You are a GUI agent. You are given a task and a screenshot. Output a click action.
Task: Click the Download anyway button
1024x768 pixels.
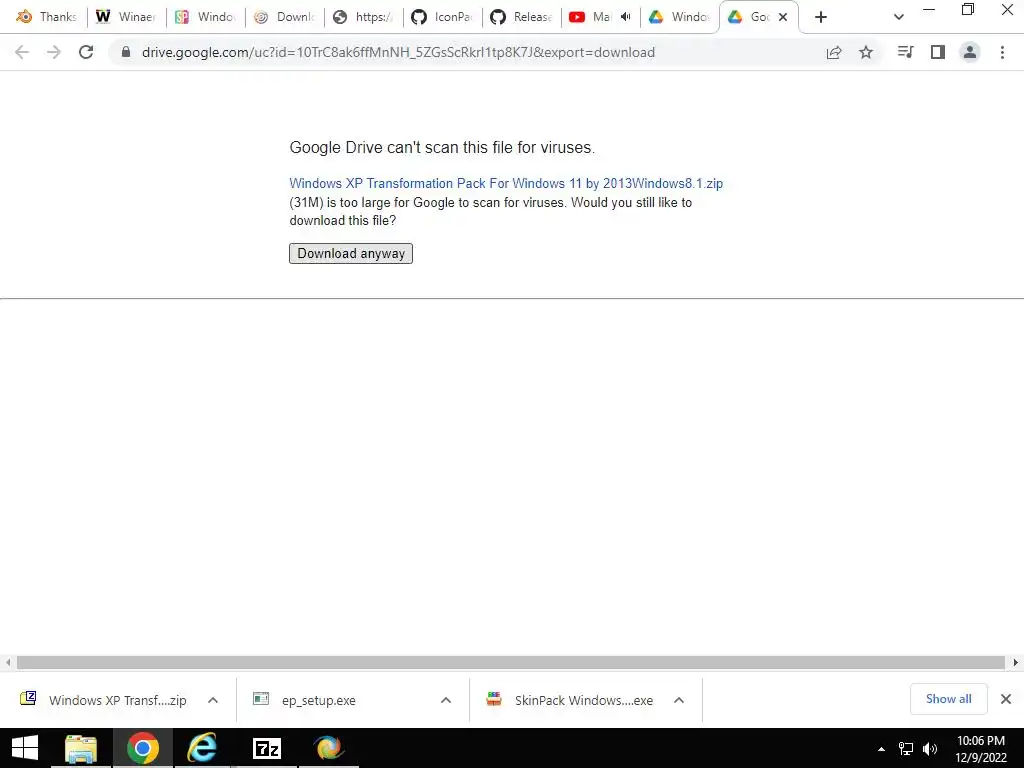click(351, 253)
